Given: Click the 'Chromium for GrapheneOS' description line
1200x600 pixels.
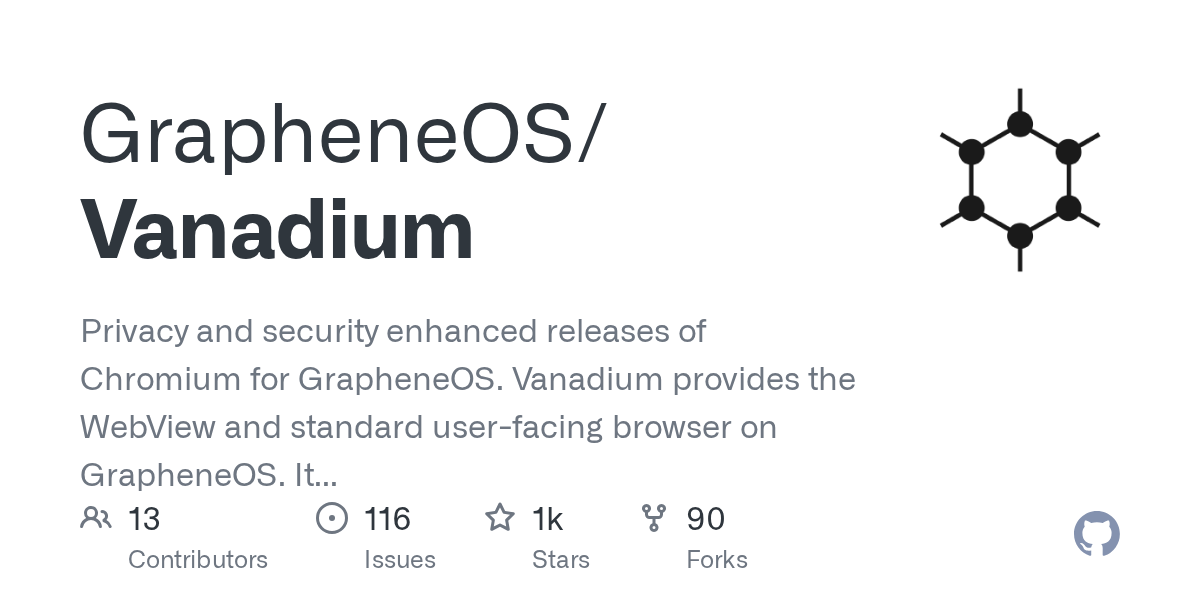Looking at the screenshot, I should (x=467, y=379).
